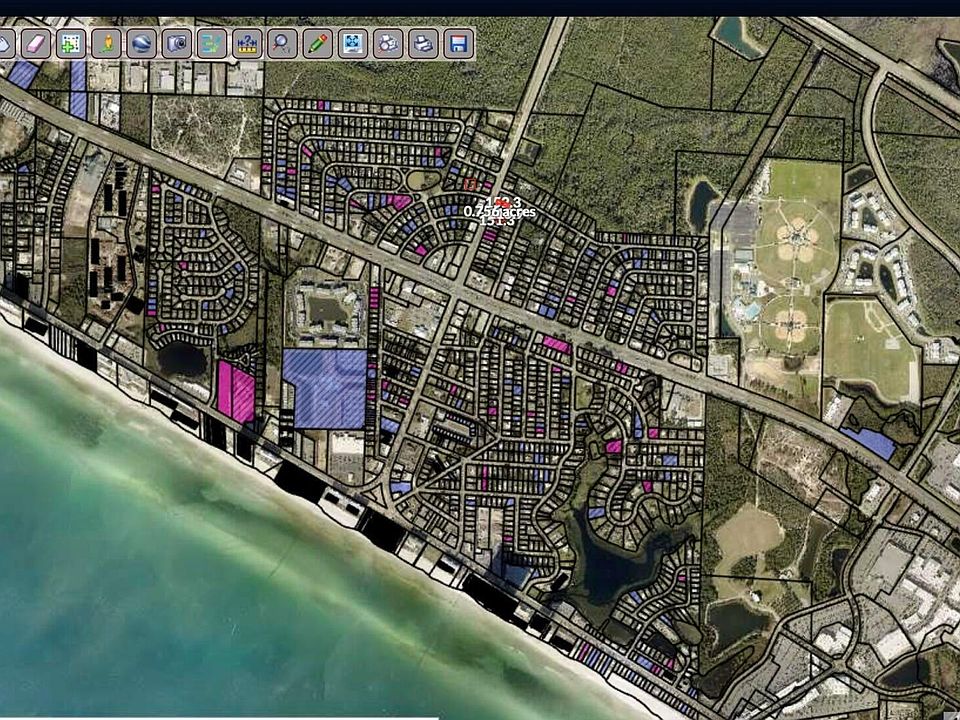960x720 pixels.
Task: Select the Eraser tool
Action: coord(35,43)
